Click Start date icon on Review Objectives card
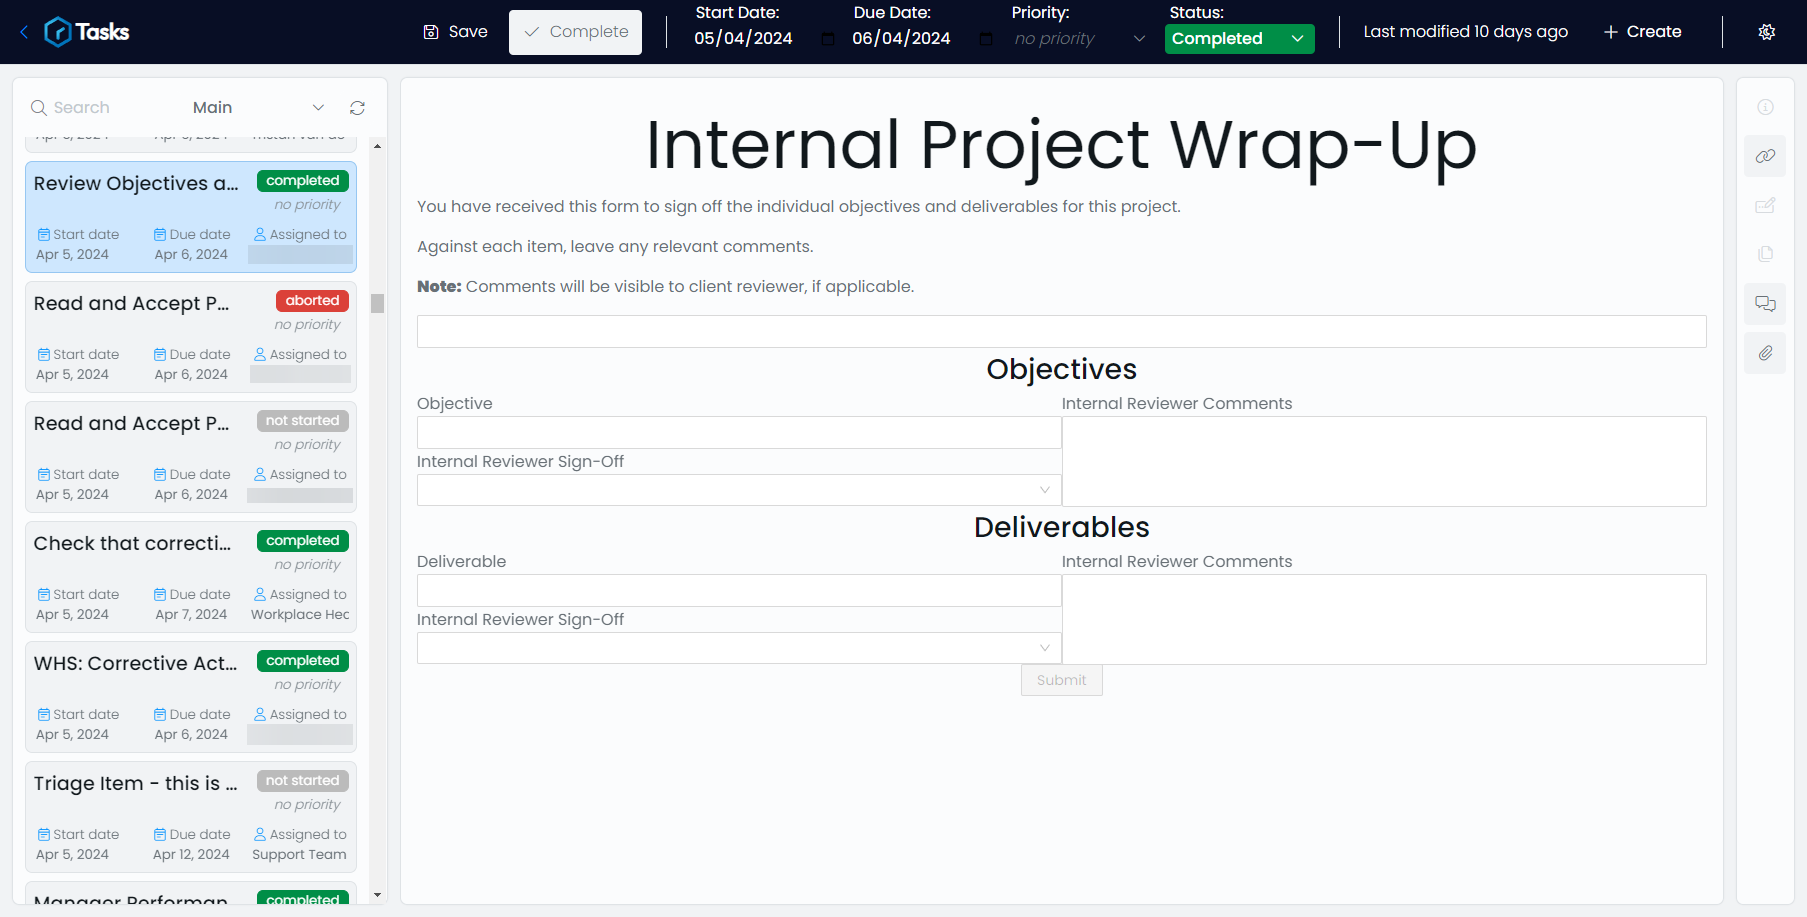Image resolution: width=1807 pixels, height=917 pixels. click(44, 235)
